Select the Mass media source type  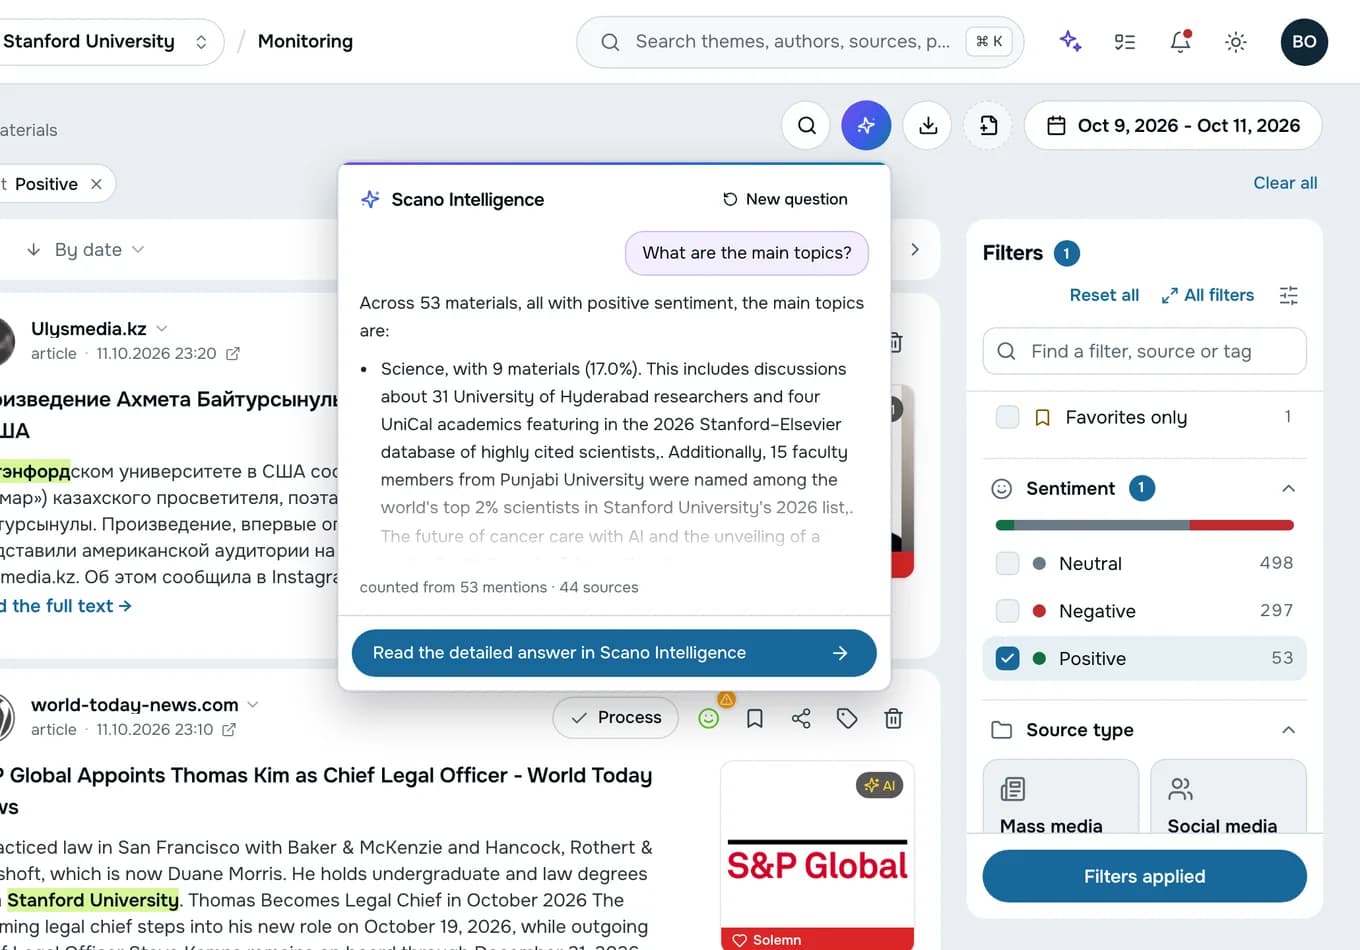(1060, 796)
